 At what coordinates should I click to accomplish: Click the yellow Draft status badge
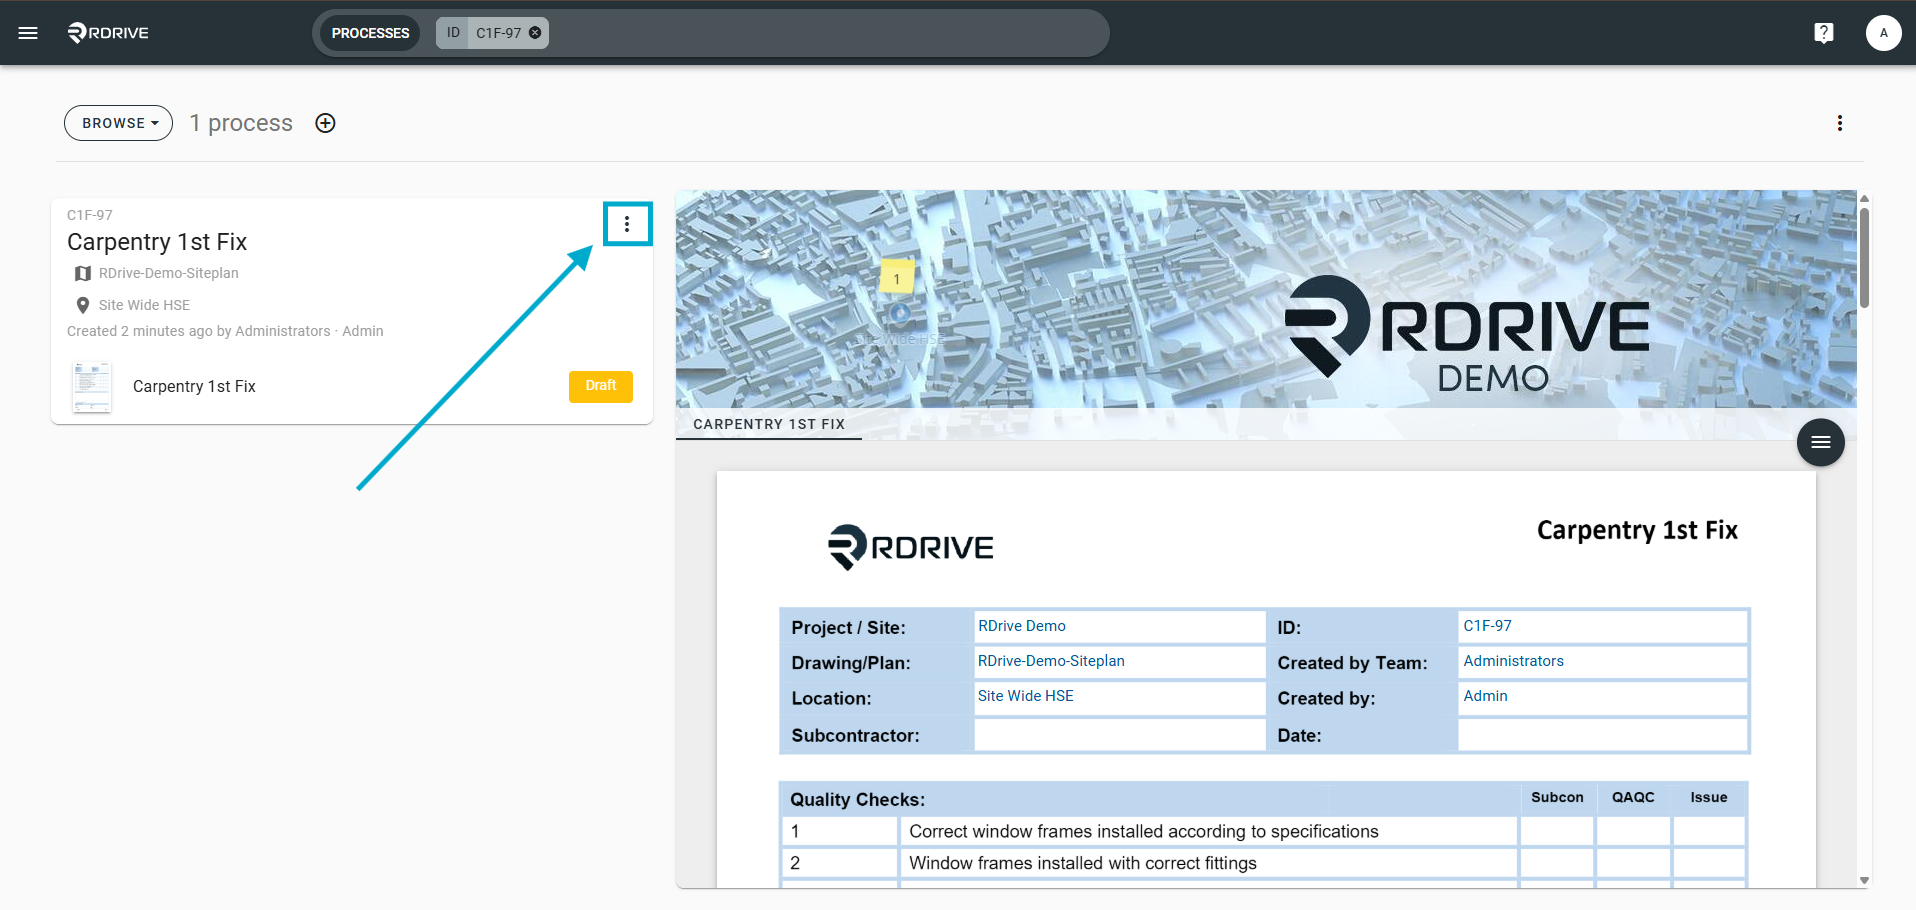[601, 386]
